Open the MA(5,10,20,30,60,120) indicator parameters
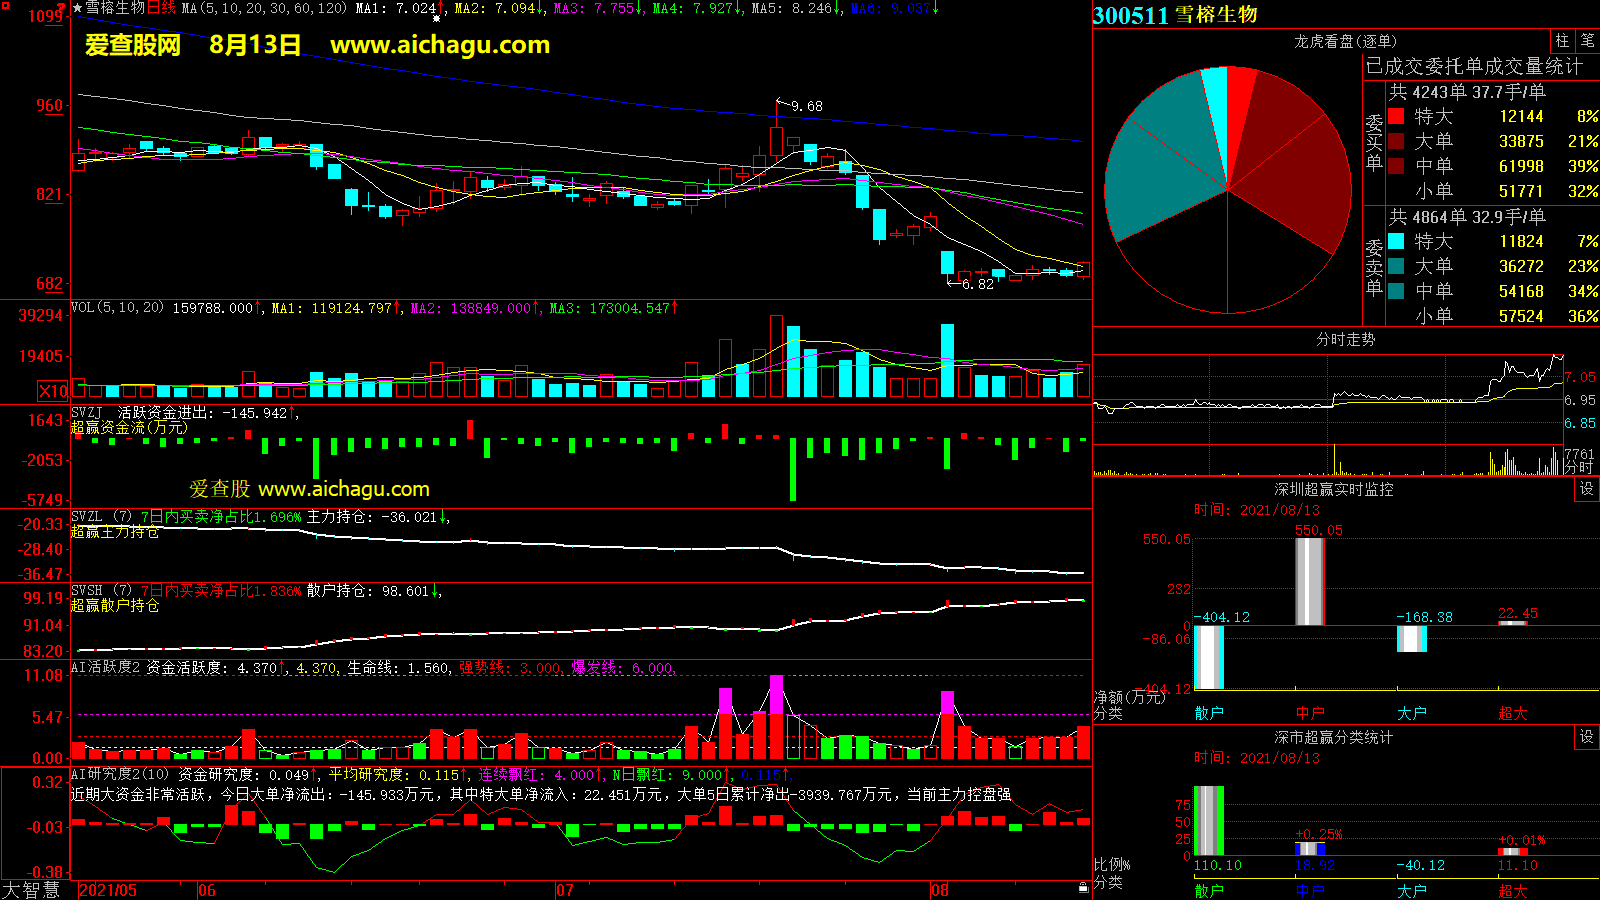This screenshot has height=900, width=1600. pyautogui.click(x=264, y=8)
